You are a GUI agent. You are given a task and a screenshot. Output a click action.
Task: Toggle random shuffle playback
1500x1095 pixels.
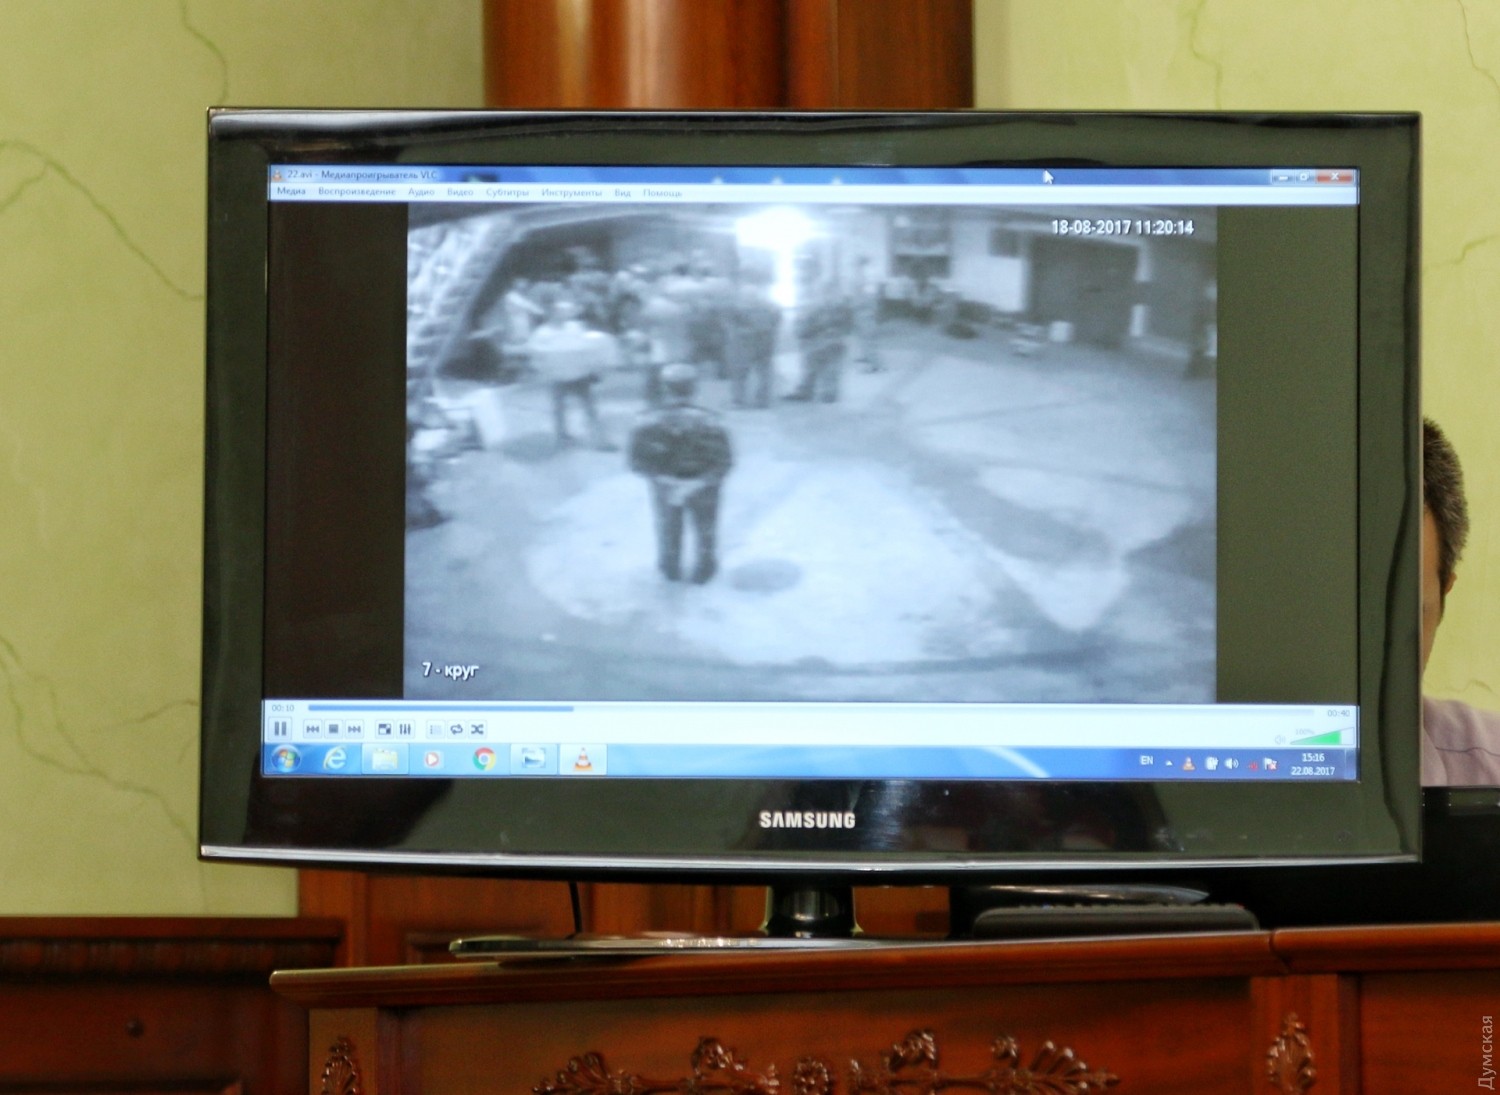coord(478,730)
